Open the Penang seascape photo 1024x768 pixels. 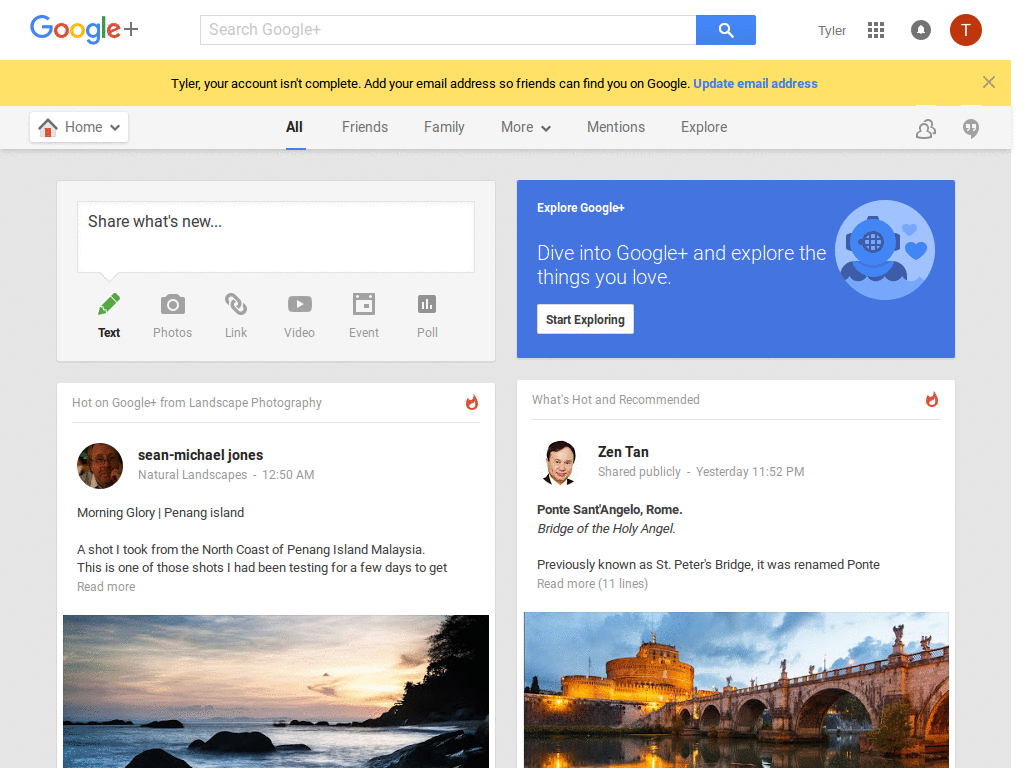[x=276, y=691]
